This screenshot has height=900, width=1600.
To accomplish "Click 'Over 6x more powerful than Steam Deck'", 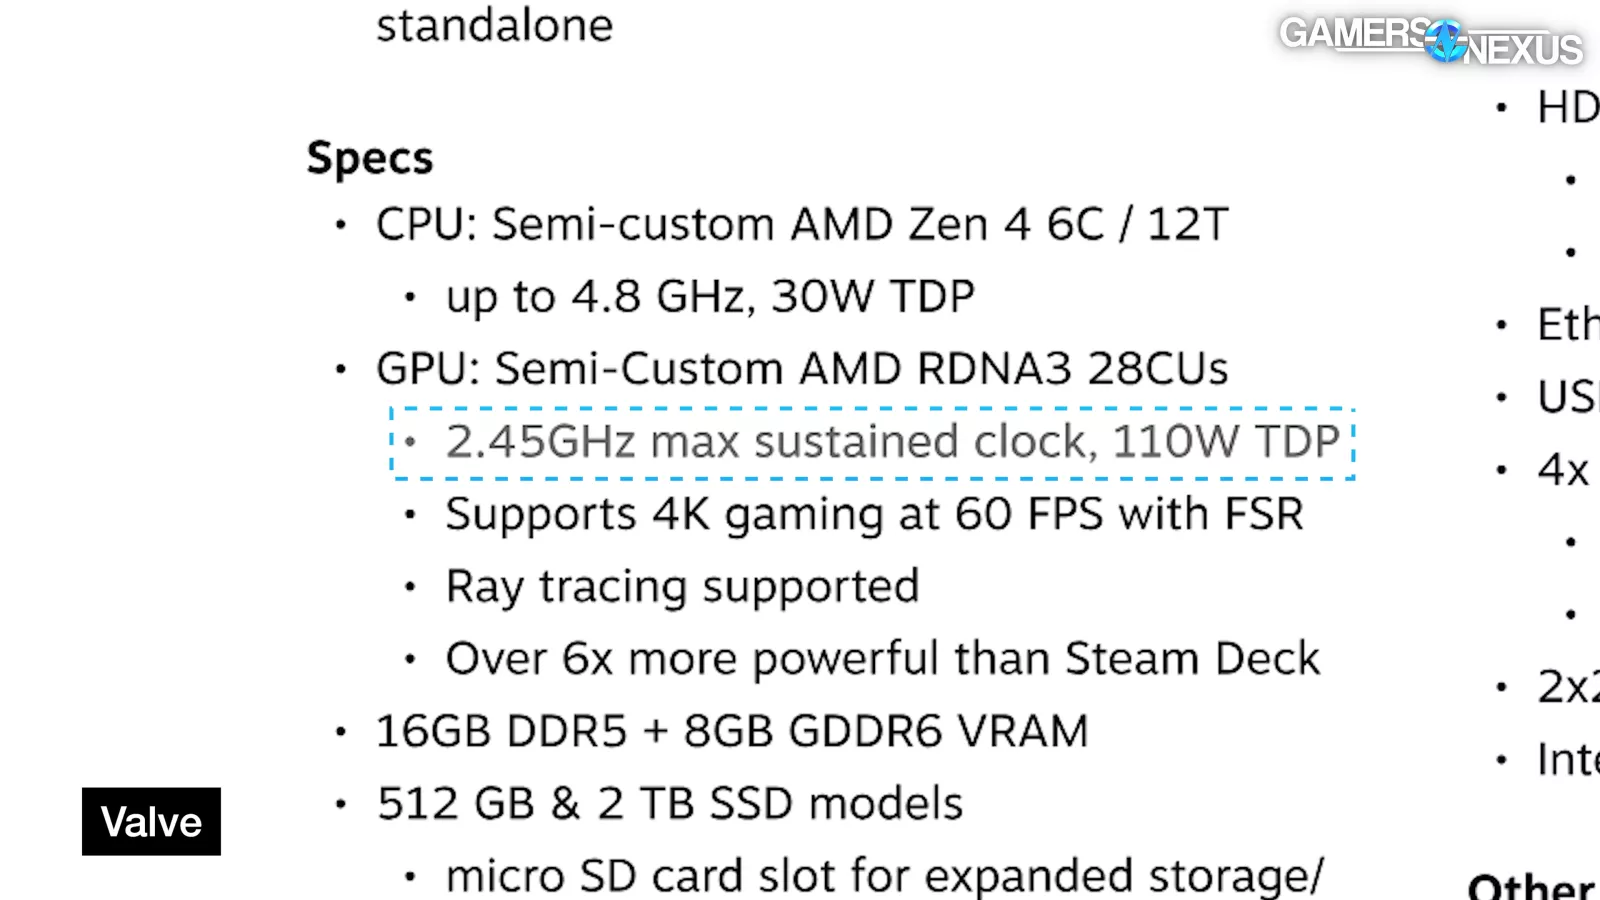I will [x=882, y=659].
